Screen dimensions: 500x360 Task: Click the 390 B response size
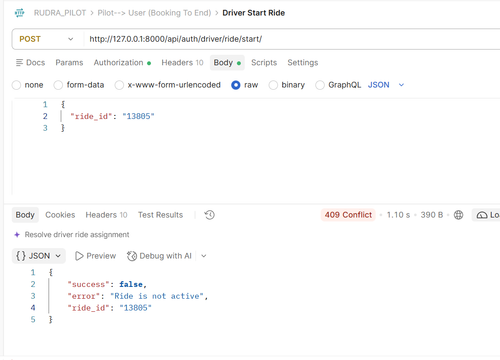coord(432,215)
